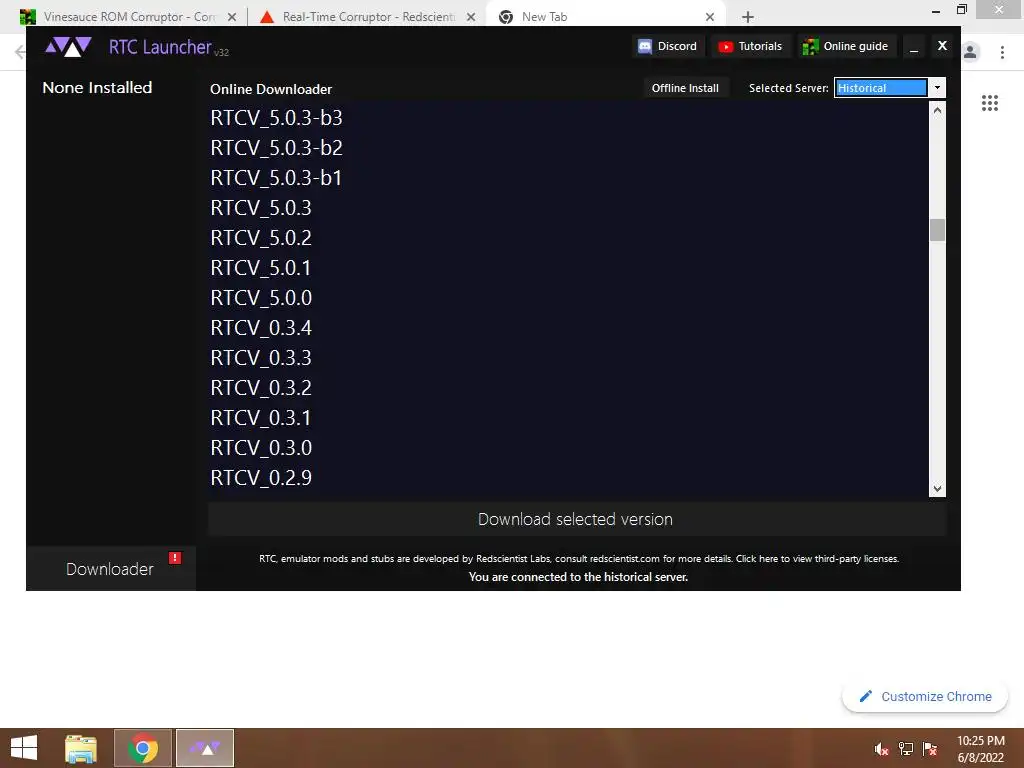Close the New Tab tab in Chrome
Screen dimensions: 1024x768
pyautogui.click(x=710, y=17)
